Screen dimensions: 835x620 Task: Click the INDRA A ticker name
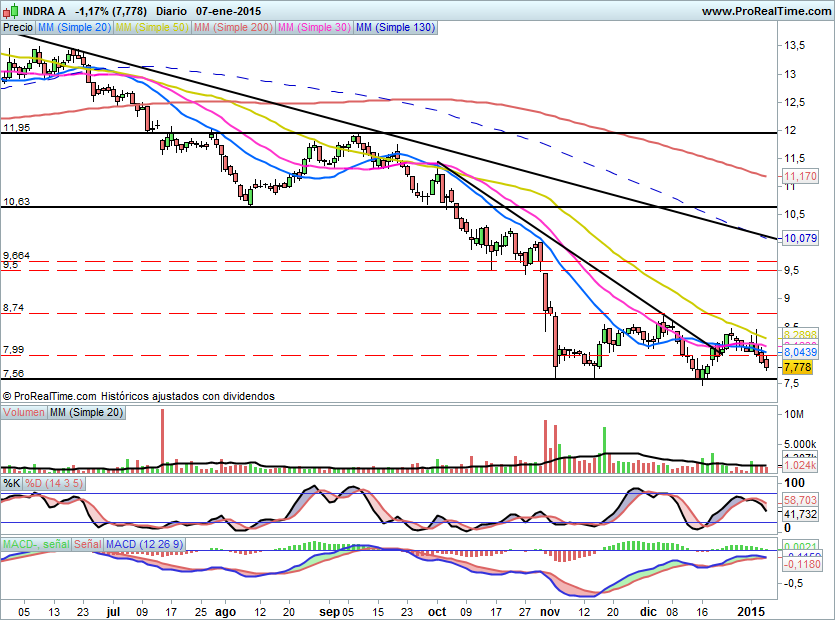coord(44,11)
